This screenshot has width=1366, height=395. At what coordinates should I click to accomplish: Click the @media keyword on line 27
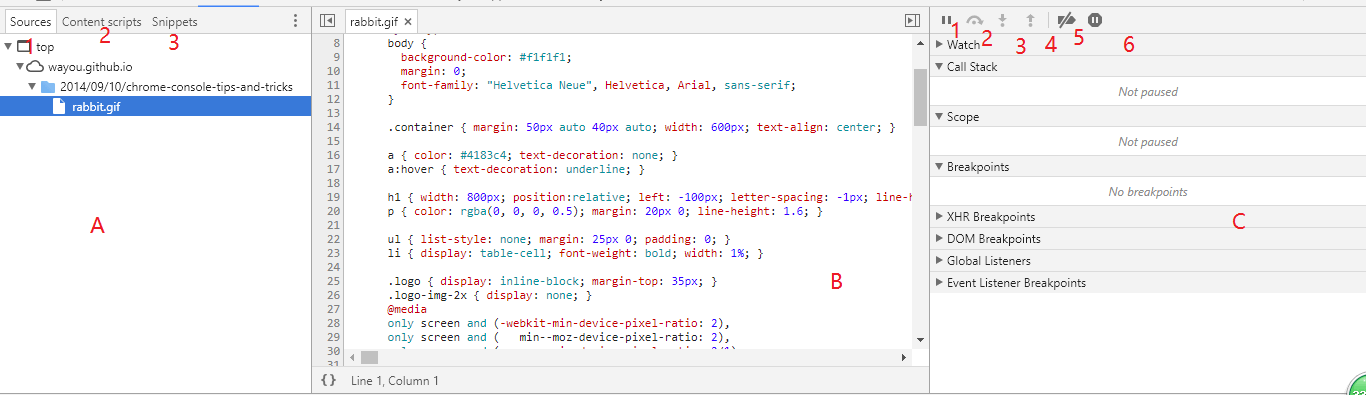pyautogui.click(x=407, y=310)
